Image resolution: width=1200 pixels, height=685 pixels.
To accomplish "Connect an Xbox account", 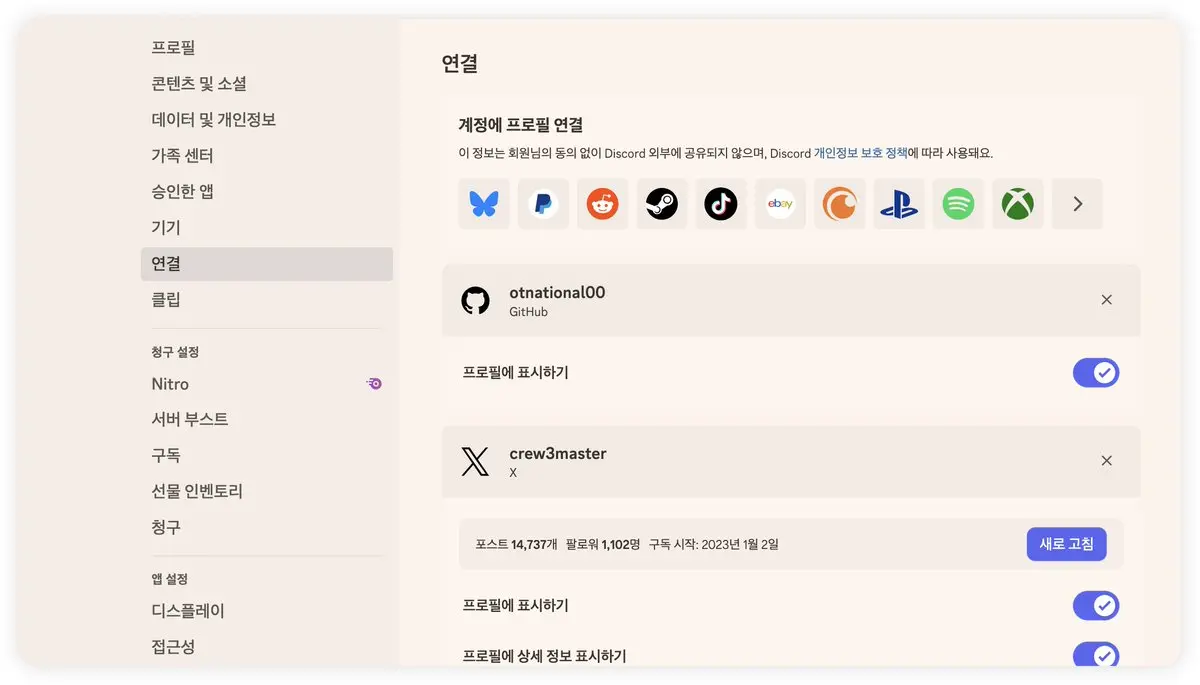I will 1018,204.
